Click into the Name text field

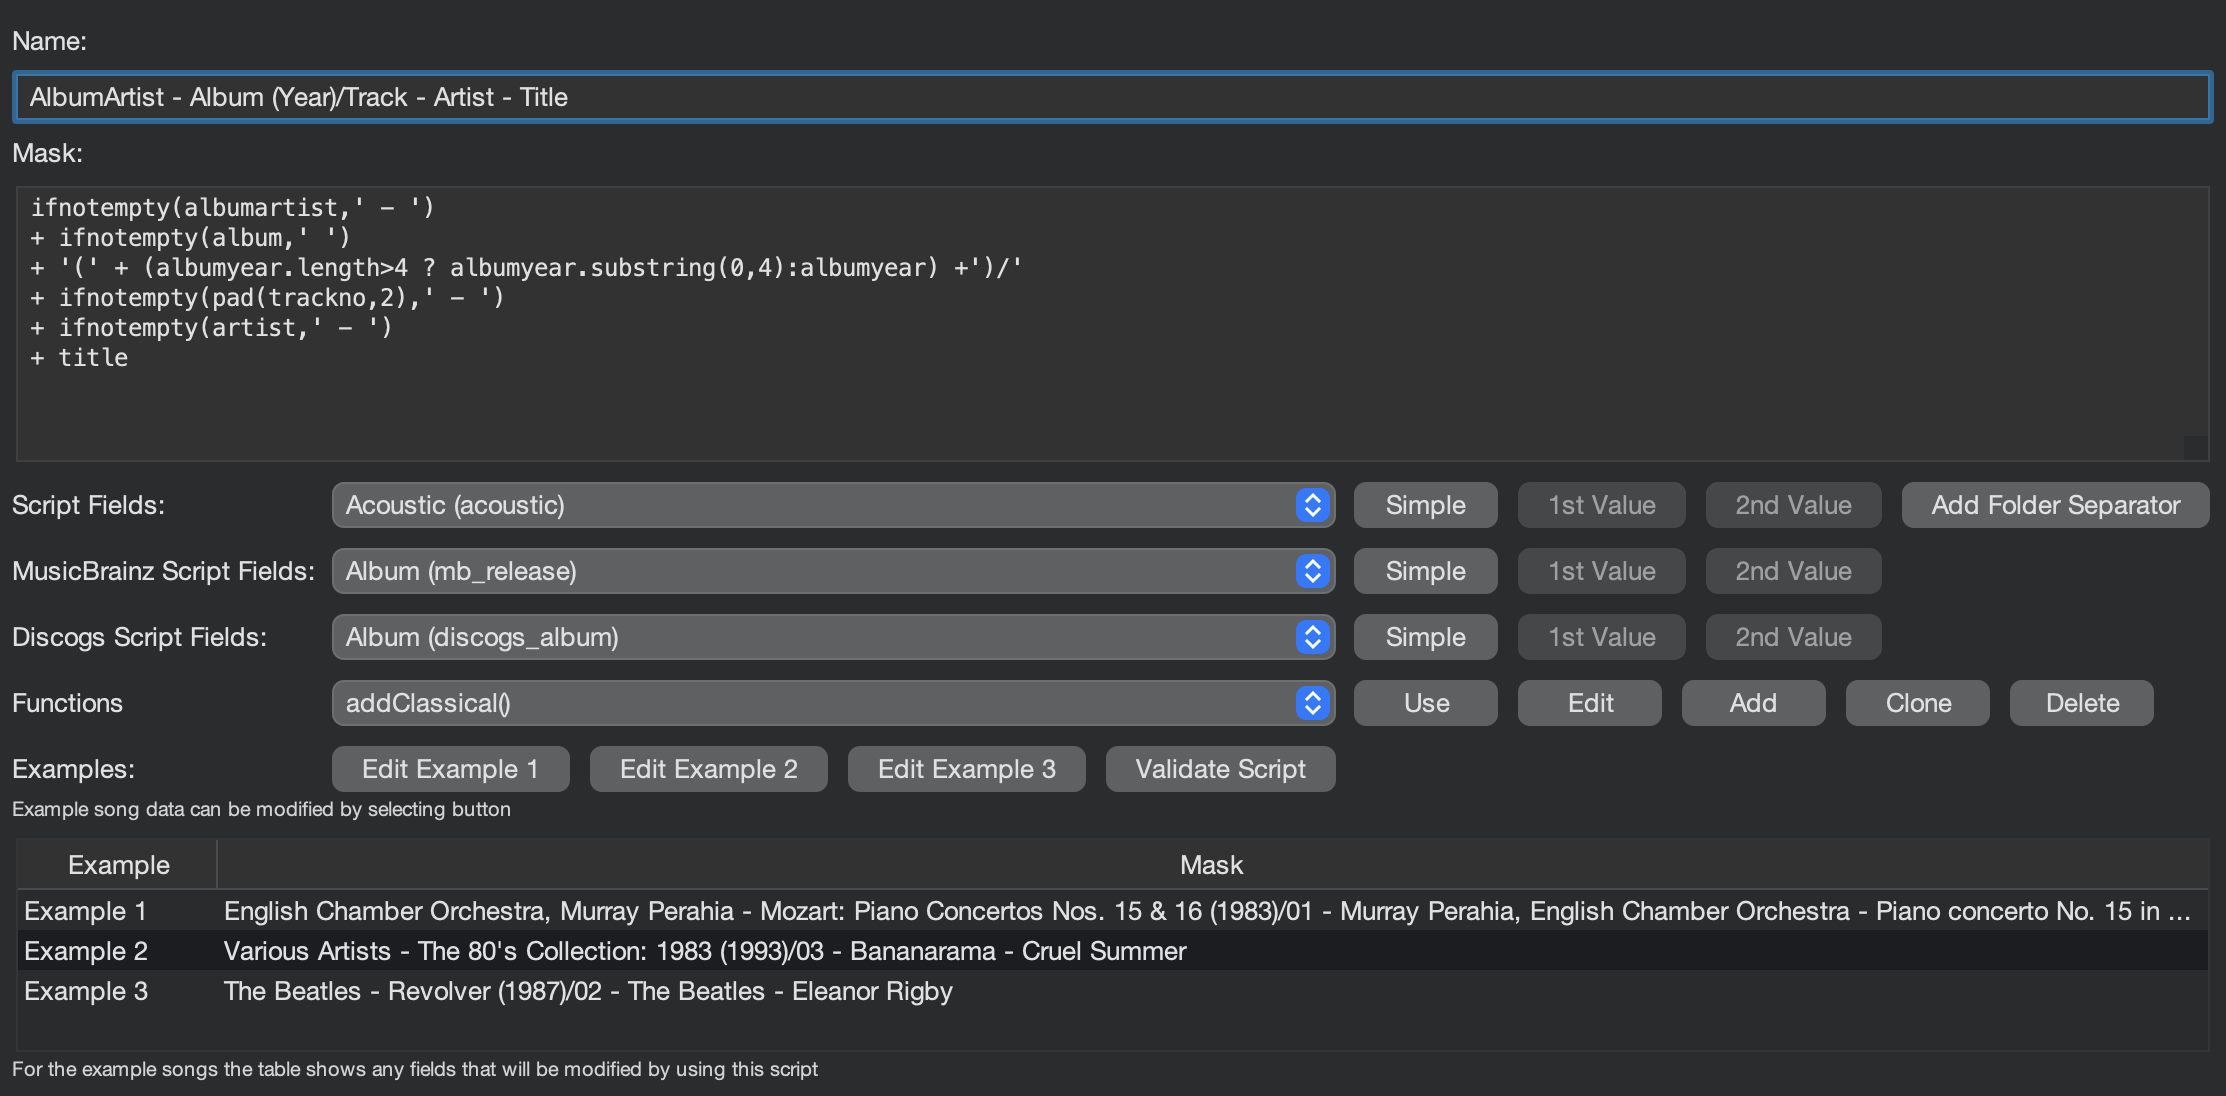pyautogui.click(x=1112, y=97)
